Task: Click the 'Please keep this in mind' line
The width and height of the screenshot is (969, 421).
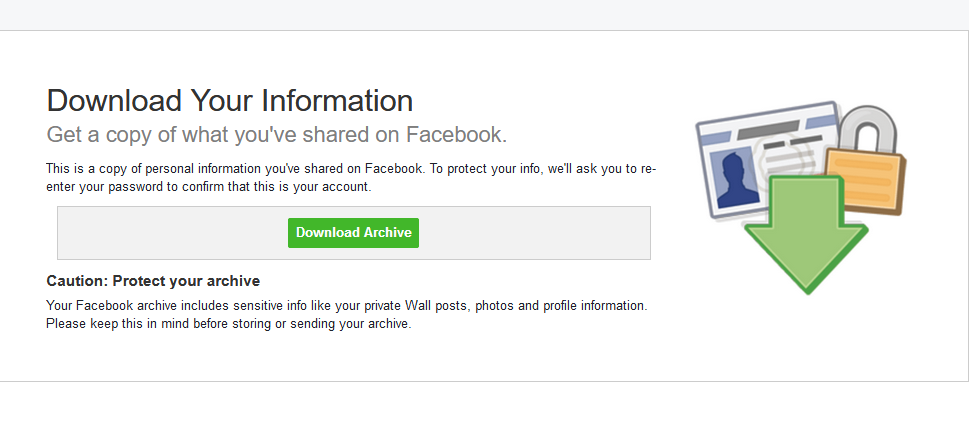Action: click(x=228, y=323)
